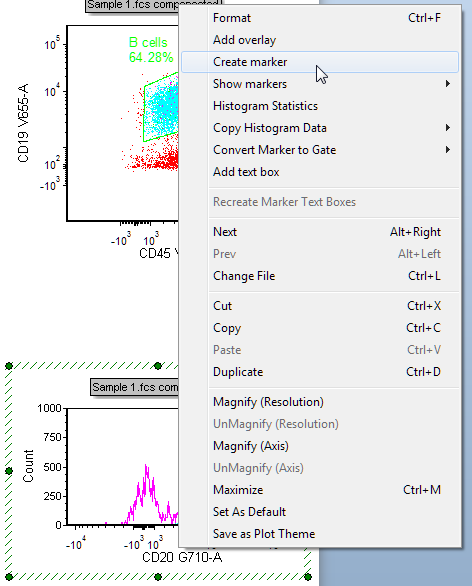This screenshot has width=472, height=586.
Task: Choose Add overlay menu entry
Action: click(x=320, y=40)
